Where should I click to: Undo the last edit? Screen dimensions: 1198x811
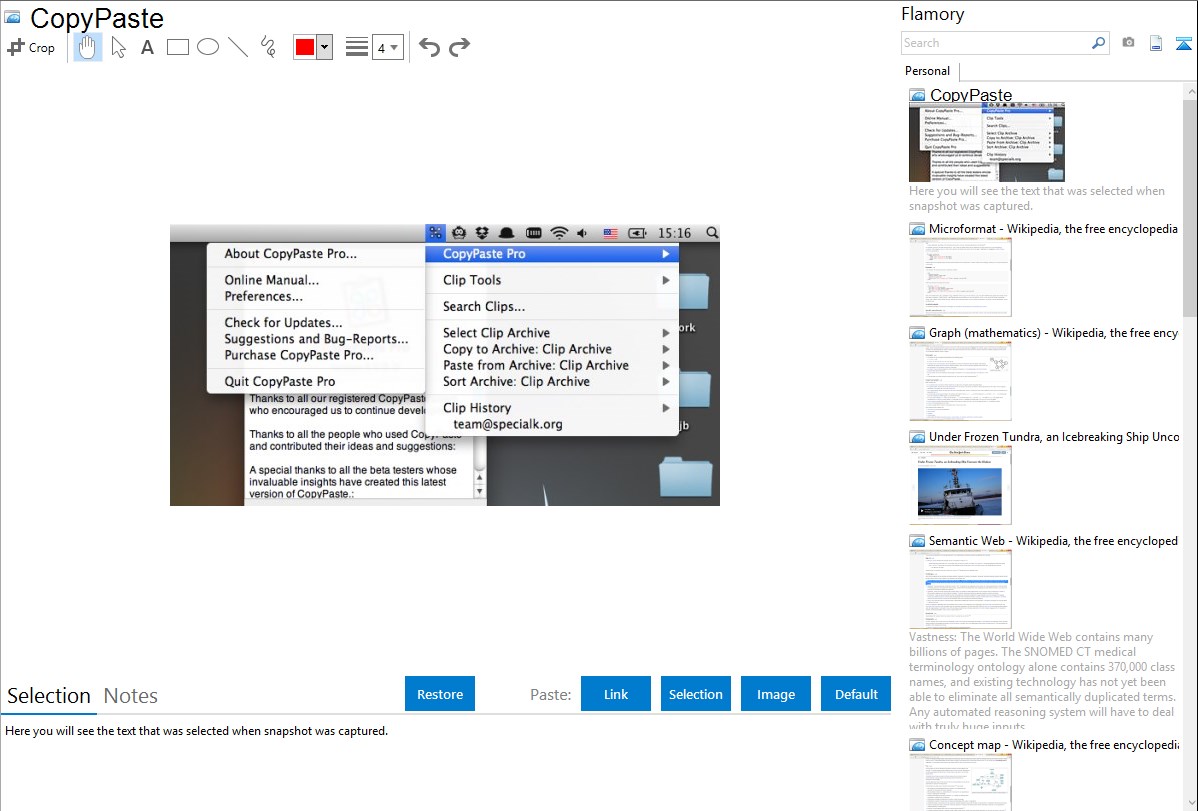(429, 47)
